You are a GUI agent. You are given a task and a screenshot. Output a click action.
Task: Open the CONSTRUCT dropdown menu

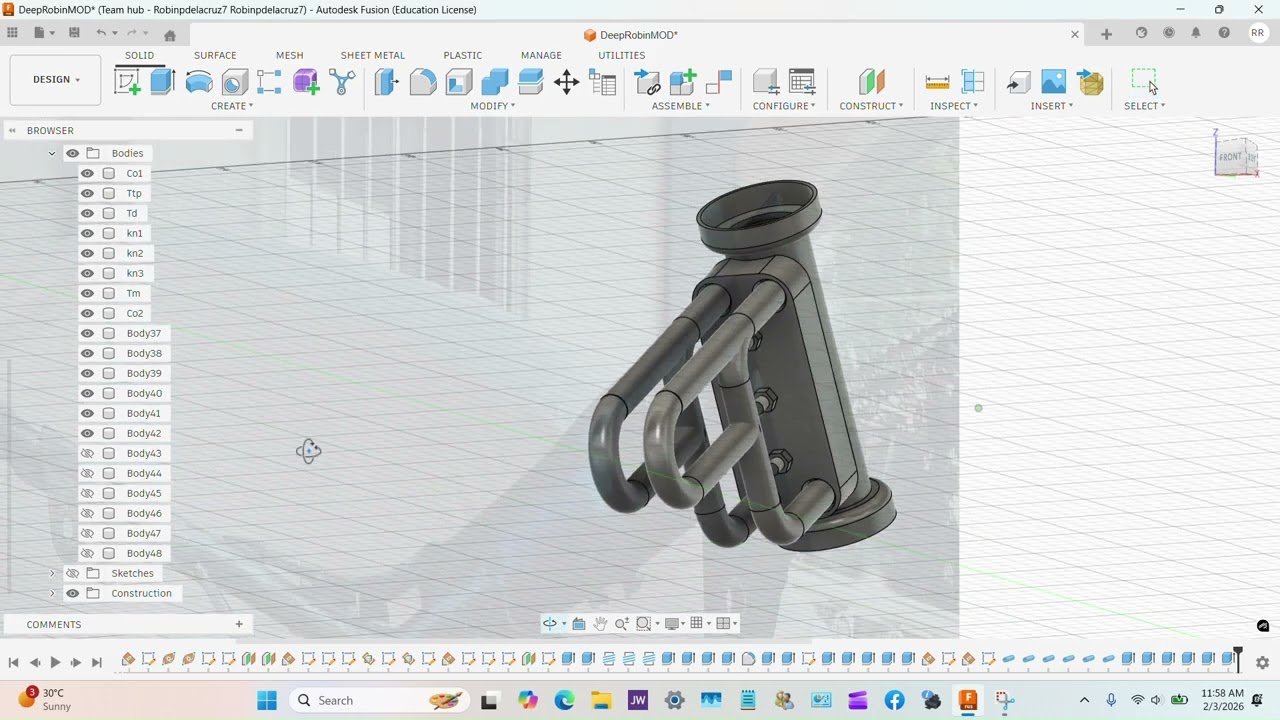click(871, 106)
